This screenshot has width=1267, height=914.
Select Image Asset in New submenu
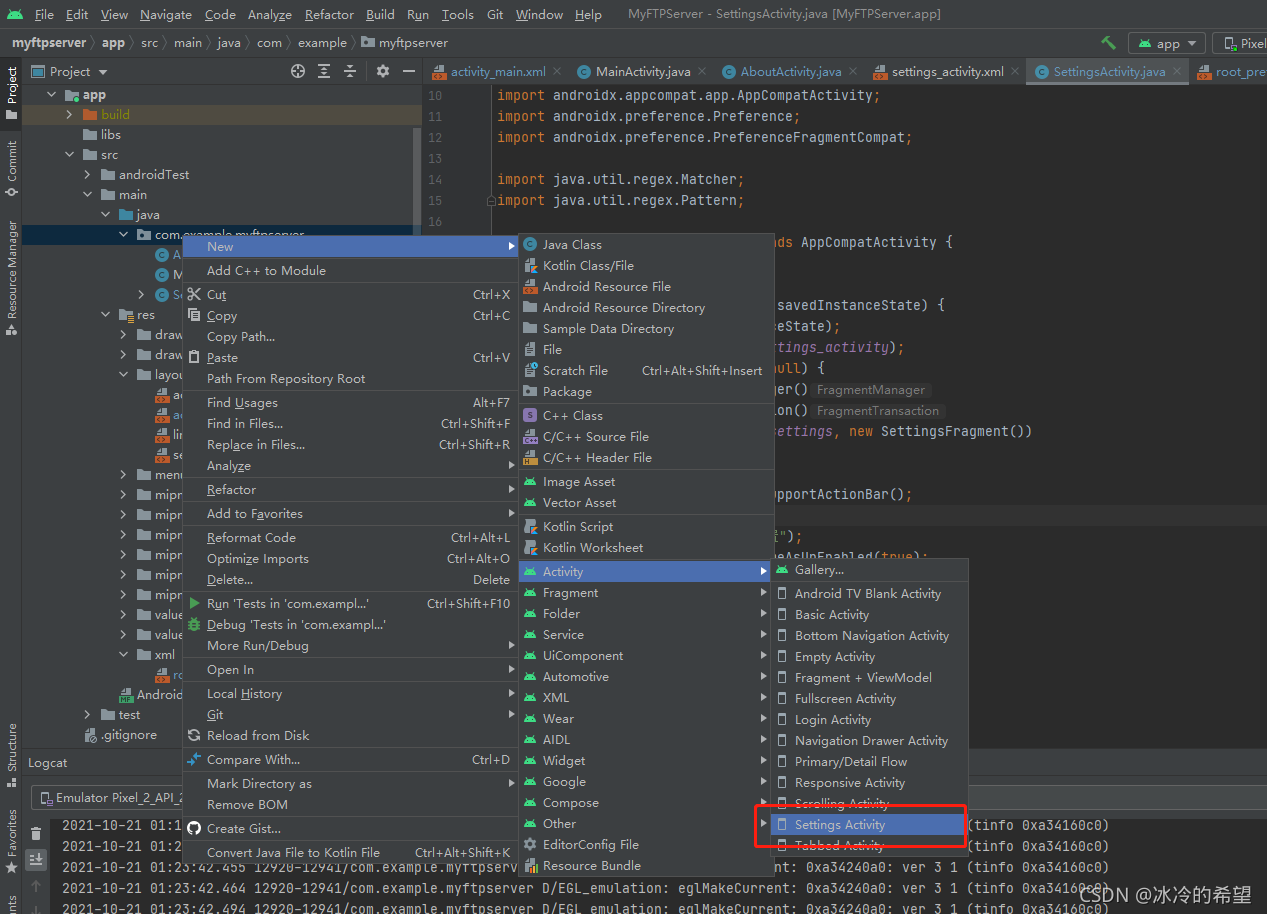coord(646,481)
